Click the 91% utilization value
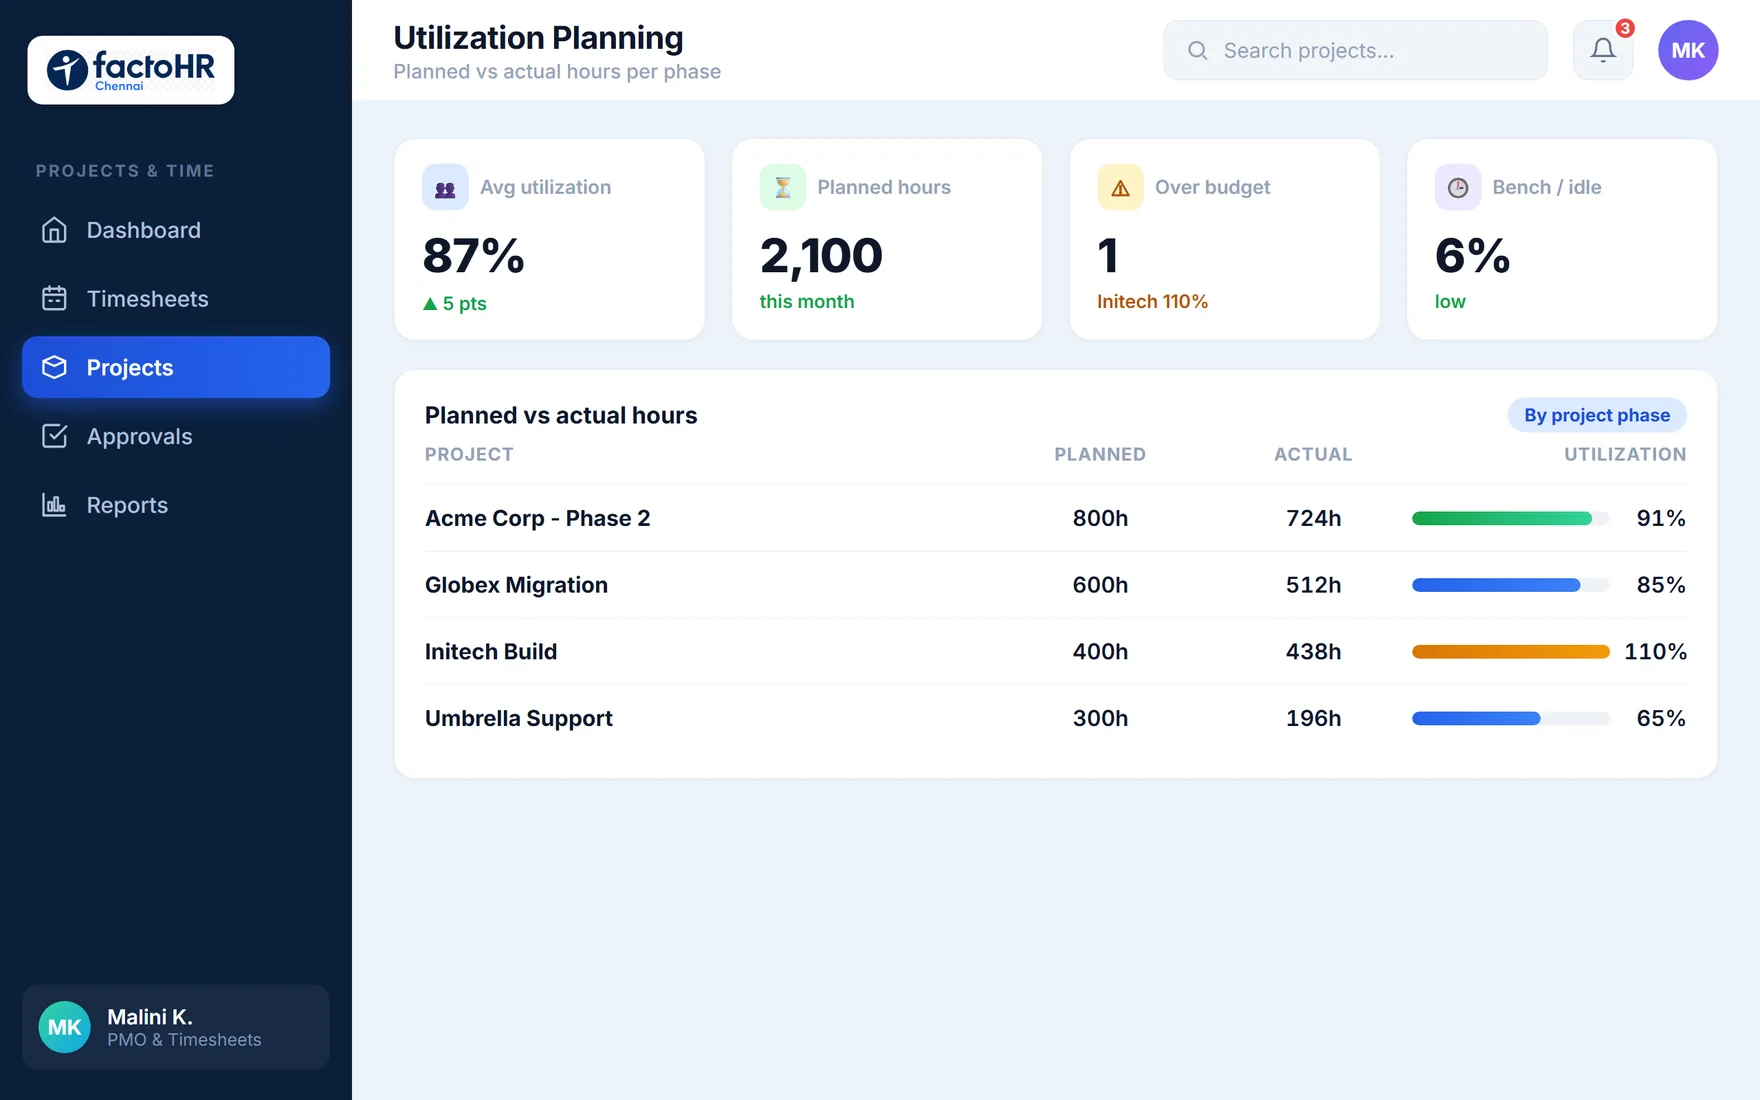The height and width of the screenshot is (1100, 1760). point(1661,518)
